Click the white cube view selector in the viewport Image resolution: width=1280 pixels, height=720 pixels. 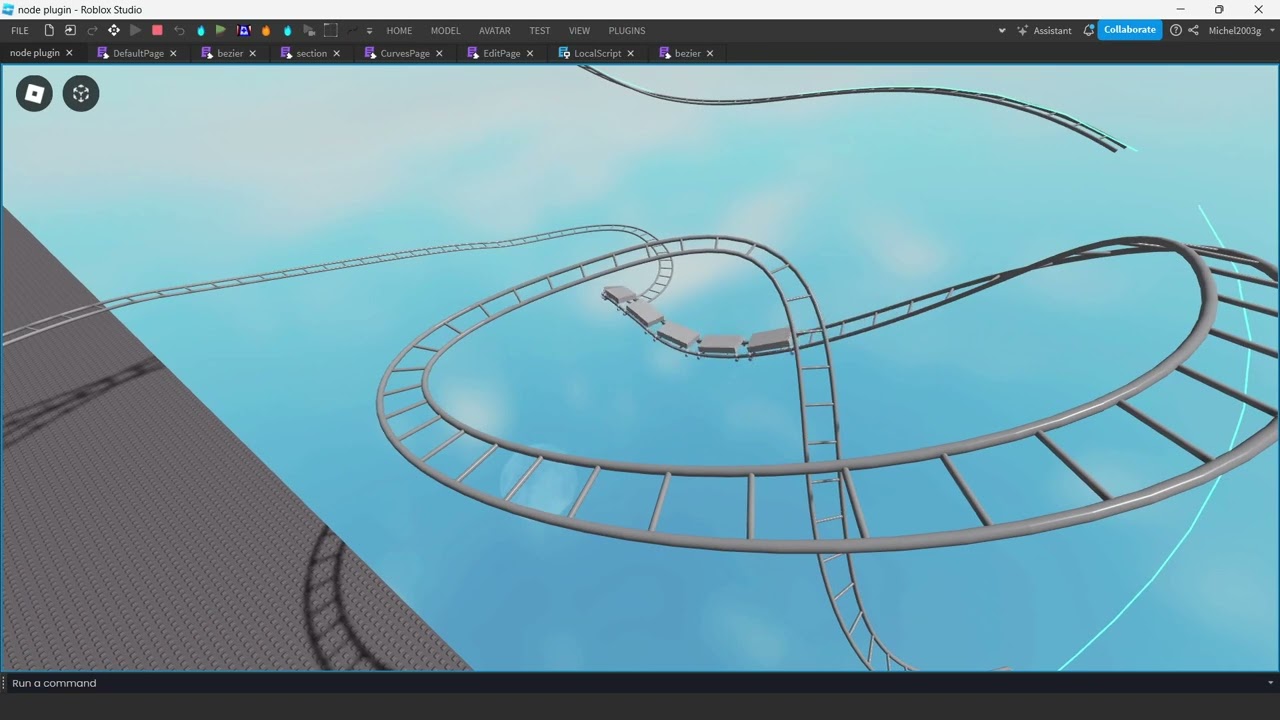pos(34,93)
